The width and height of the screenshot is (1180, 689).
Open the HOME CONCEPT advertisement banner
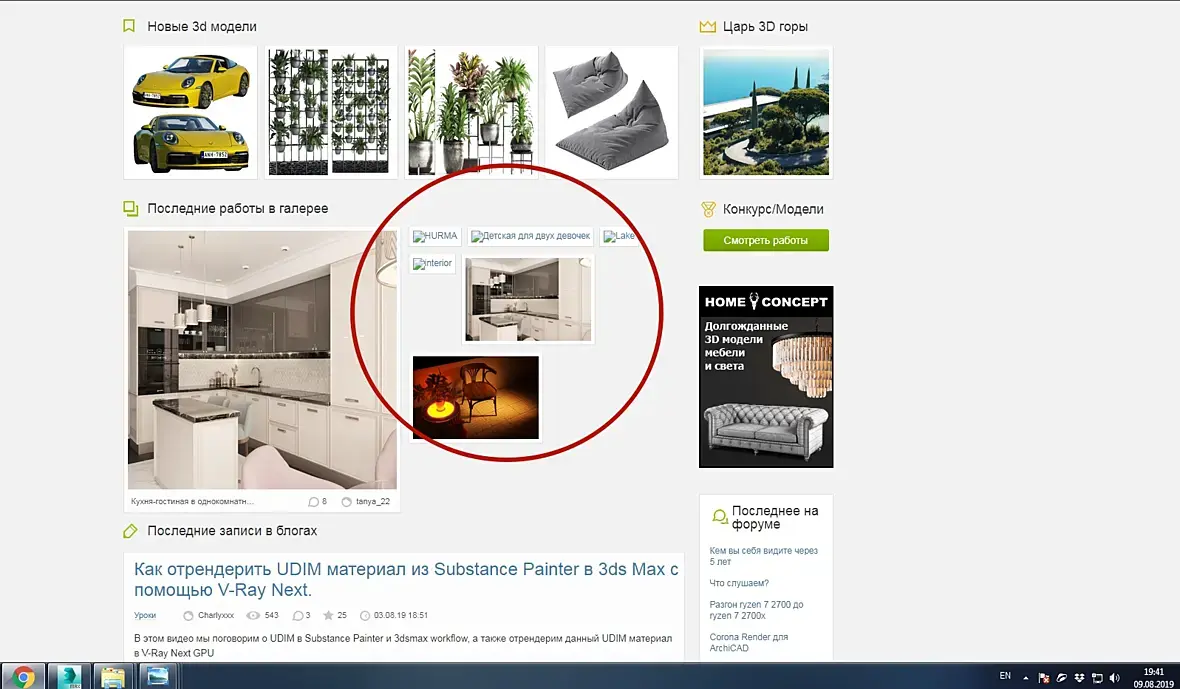point(766,377)
